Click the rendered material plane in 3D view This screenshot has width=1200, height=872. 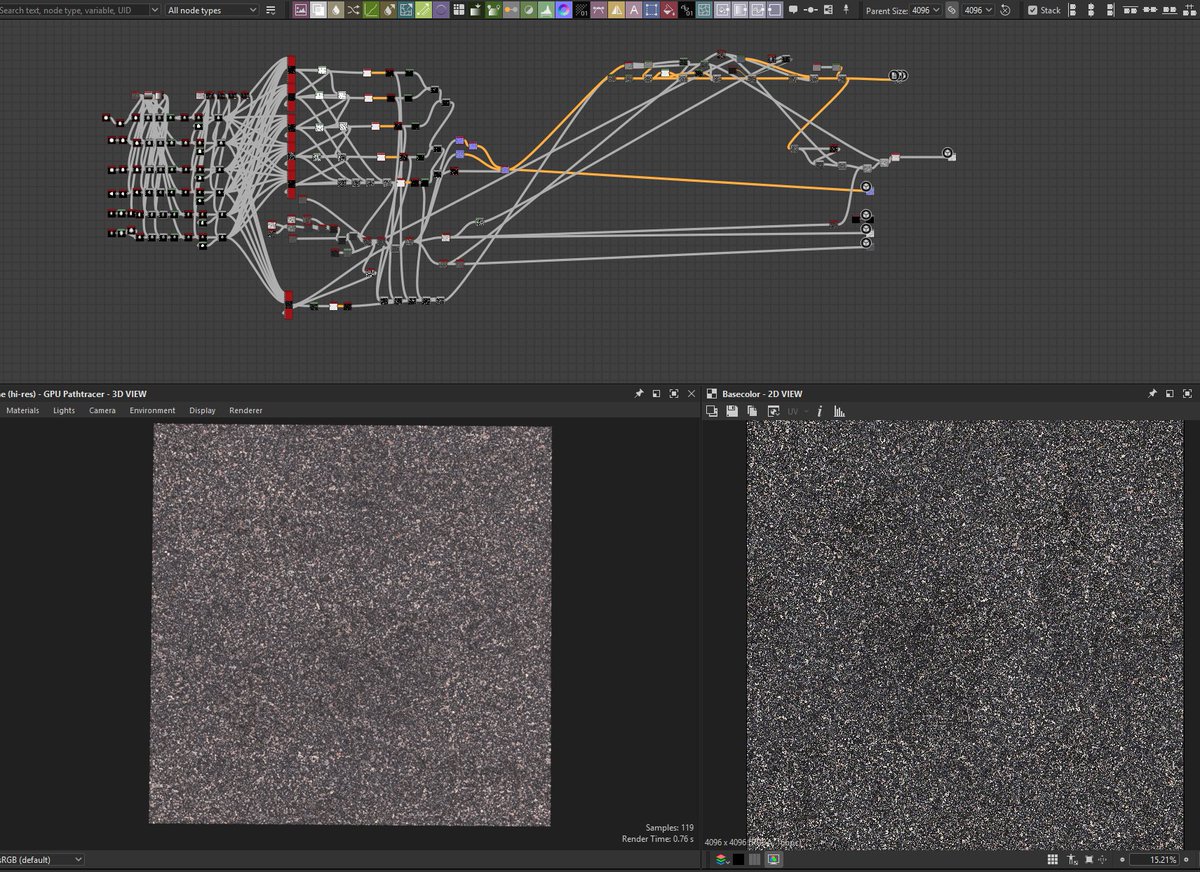pyautogui.click(x=351, y=625)
